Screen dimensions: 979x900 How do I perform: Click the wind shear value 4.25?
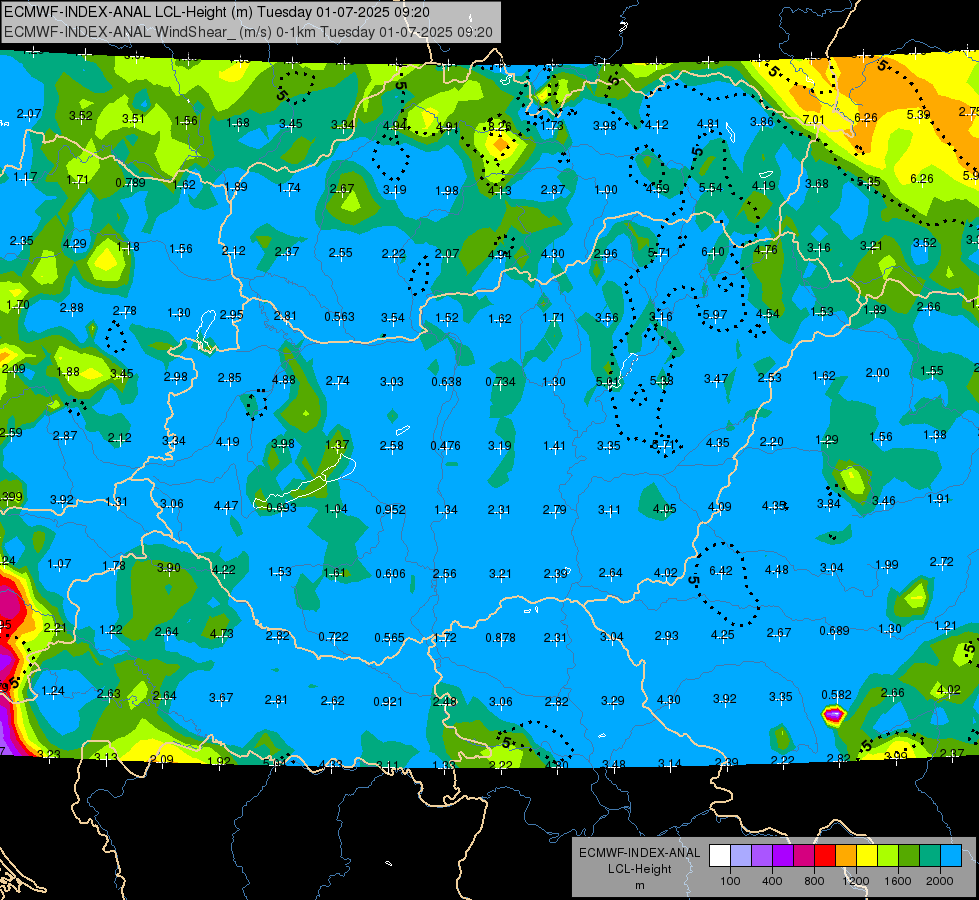pos(722,635)
